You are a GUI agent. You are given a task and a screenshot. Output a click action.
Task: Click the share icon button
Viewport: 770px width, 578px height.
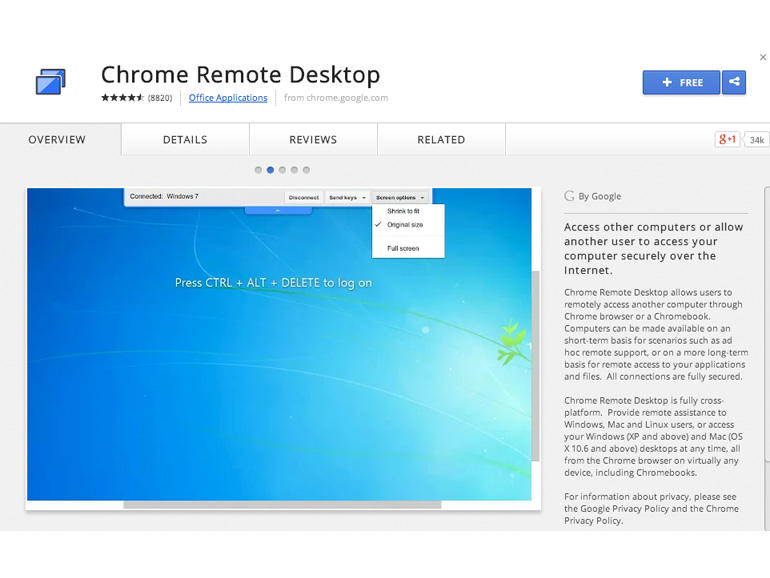coord(734,82)
